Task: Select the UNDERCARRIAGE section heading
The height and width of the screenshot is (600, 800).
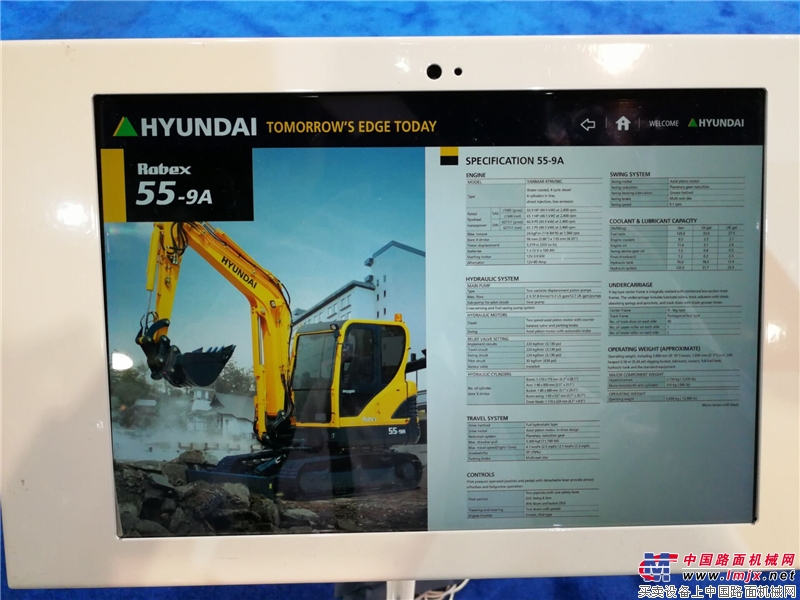Action: tap(631, 285)
